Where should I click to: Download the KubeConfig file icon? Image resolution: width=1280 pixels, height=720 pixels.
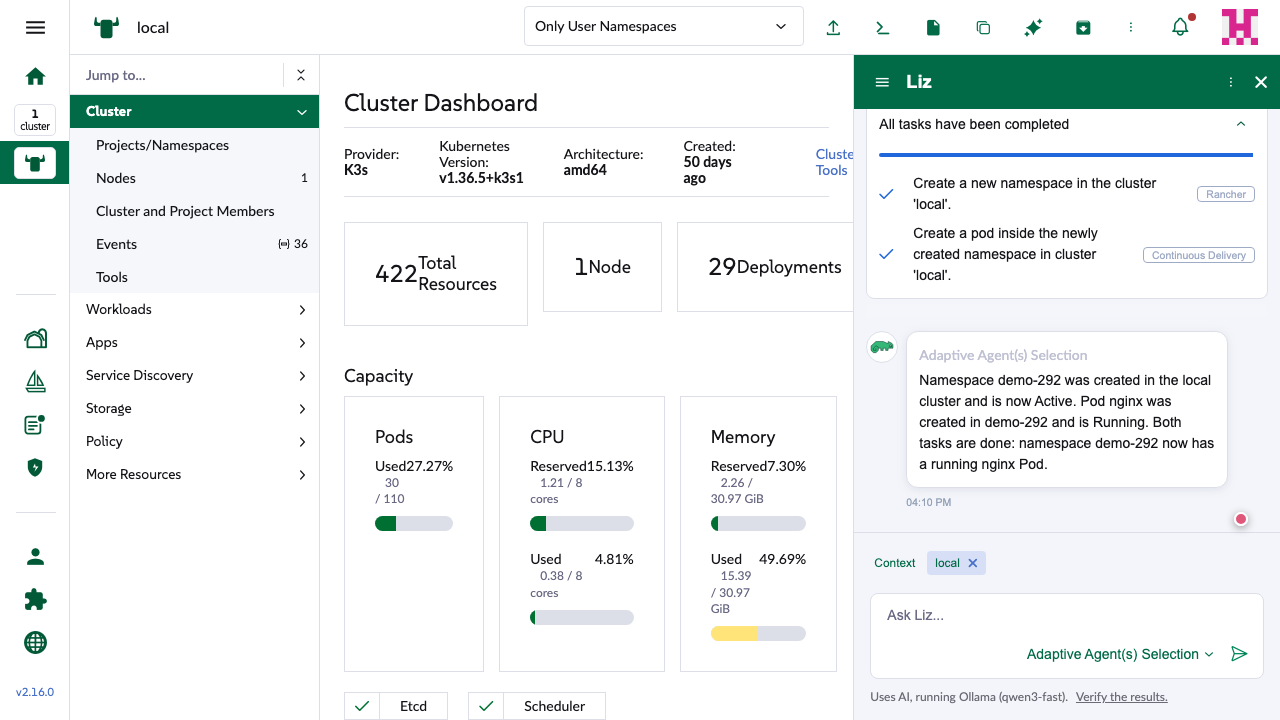coord(933,28)
